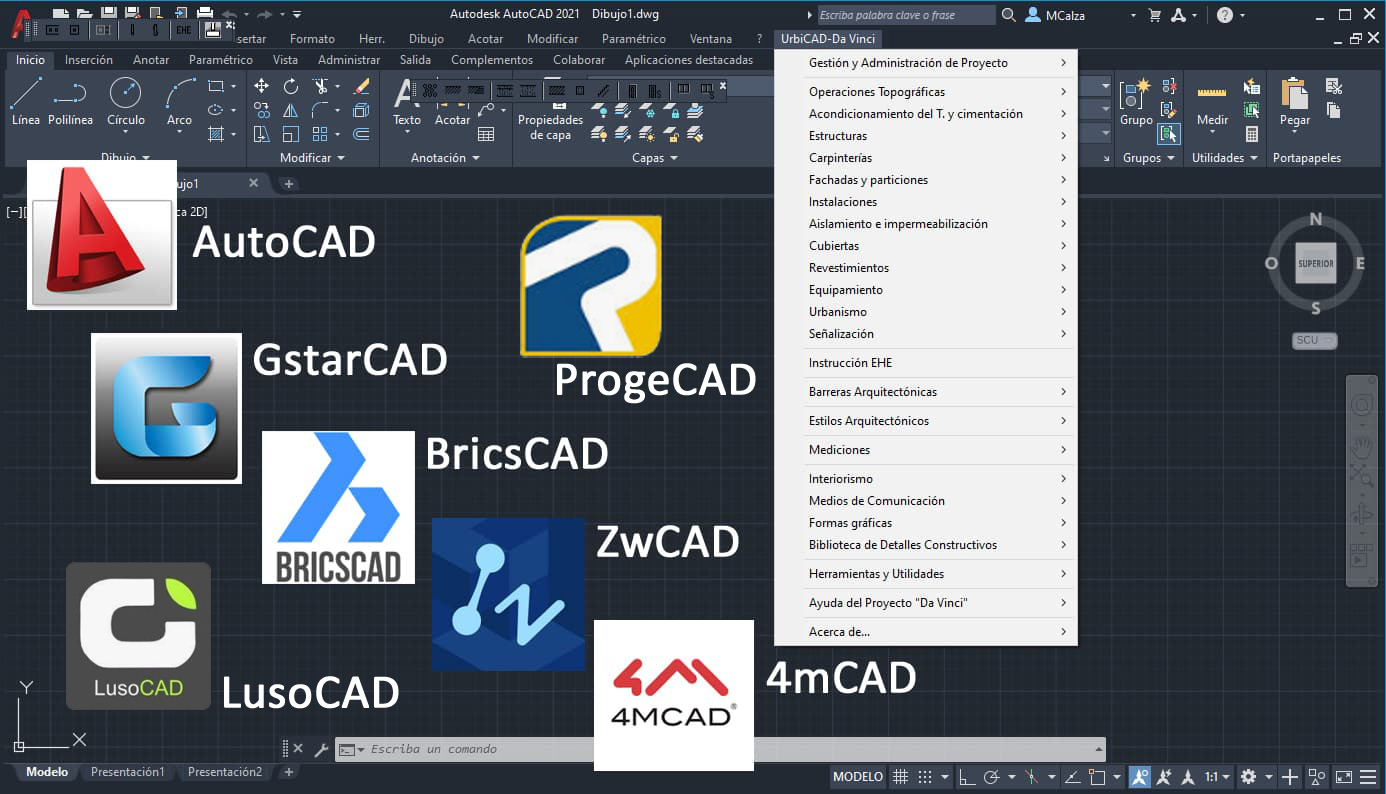Click the Grupo icon

[1136, 101]
